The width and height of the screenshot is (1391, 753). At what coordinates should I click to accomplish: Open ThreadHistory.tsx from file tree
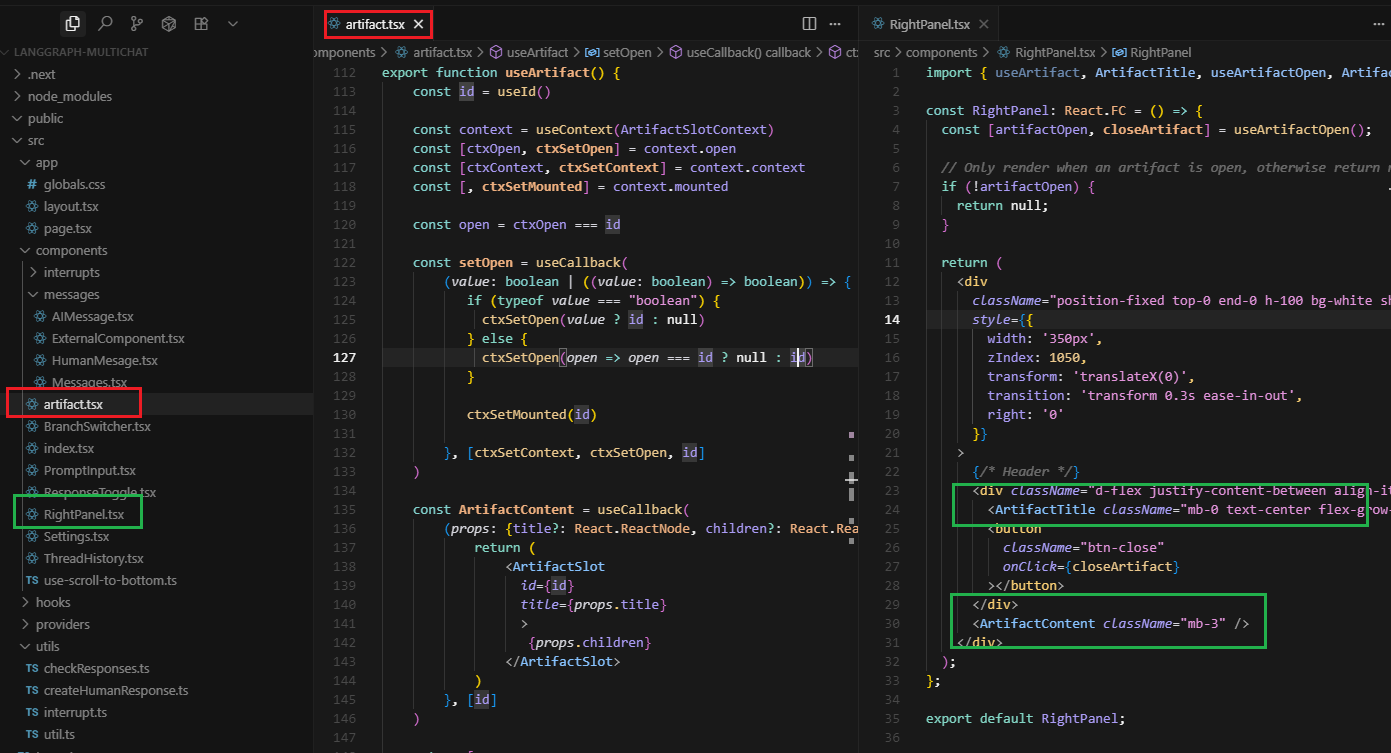point(93,558)
